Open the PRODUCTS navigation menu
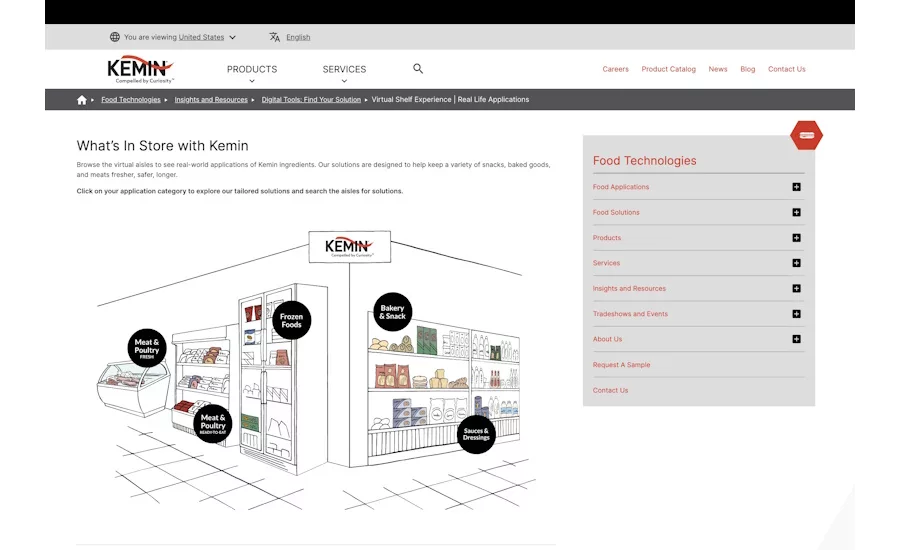The image size is (900, 550). pyautogui.click(x=252, y=69)
